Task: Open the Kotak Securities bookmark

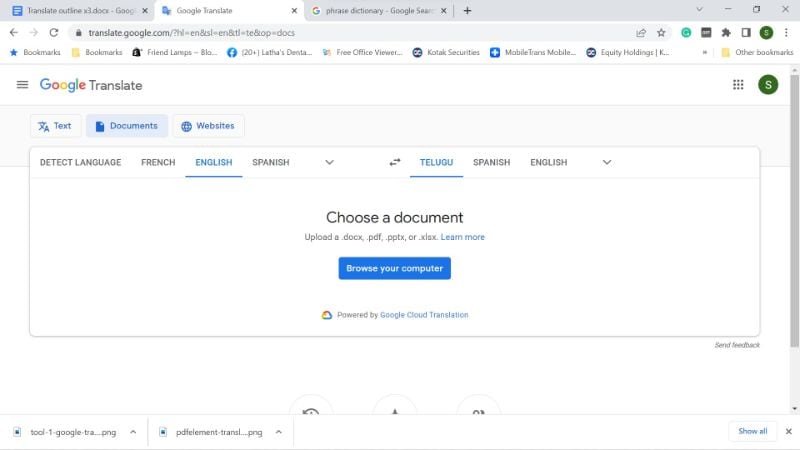Action: click(x=446, y=53)
